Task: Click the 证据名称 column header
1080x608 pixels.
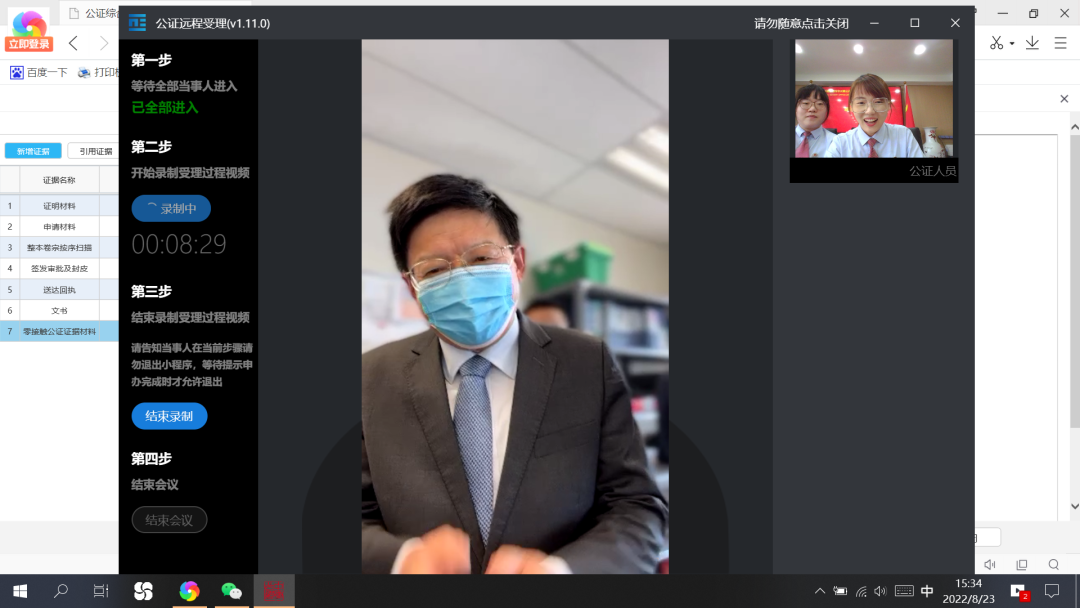Action: (x=59, y=180)
